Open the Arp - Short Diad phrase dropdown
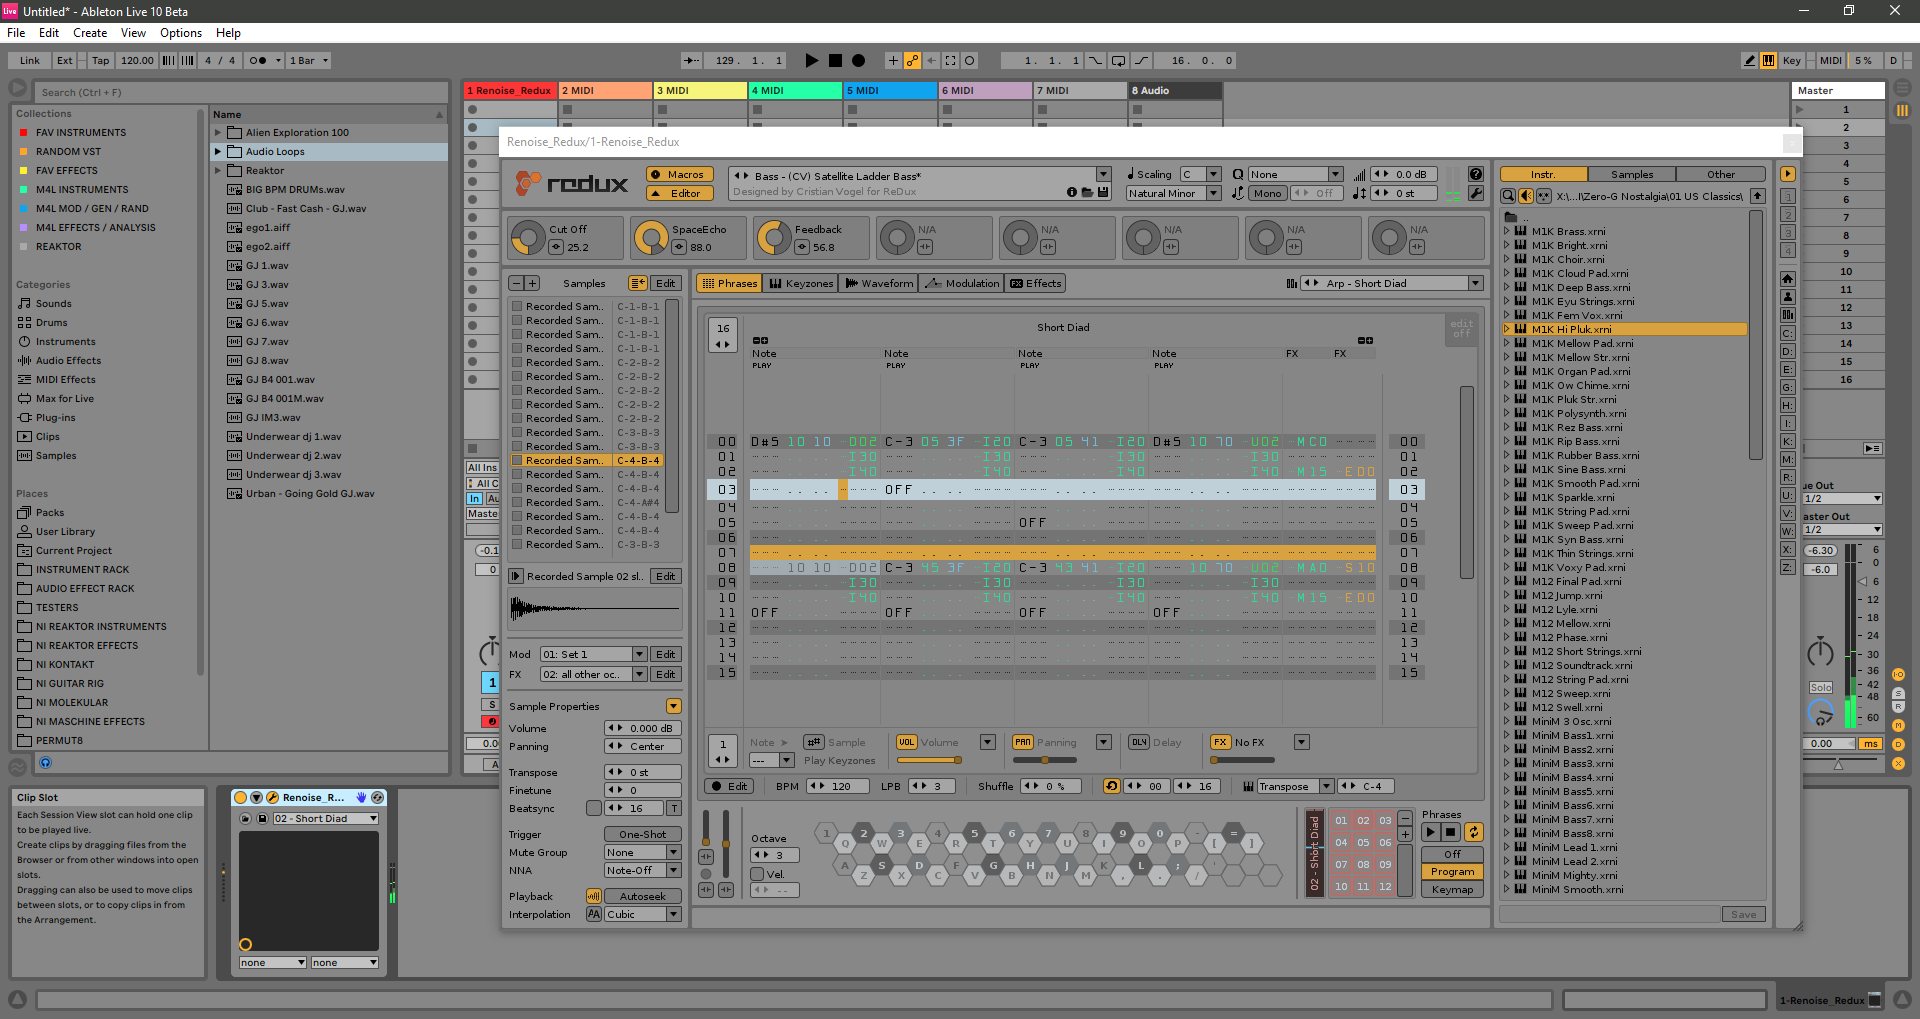The width and height of the screenshot is (1920, 1019). pyautogui.click(x=1475, y=283)
